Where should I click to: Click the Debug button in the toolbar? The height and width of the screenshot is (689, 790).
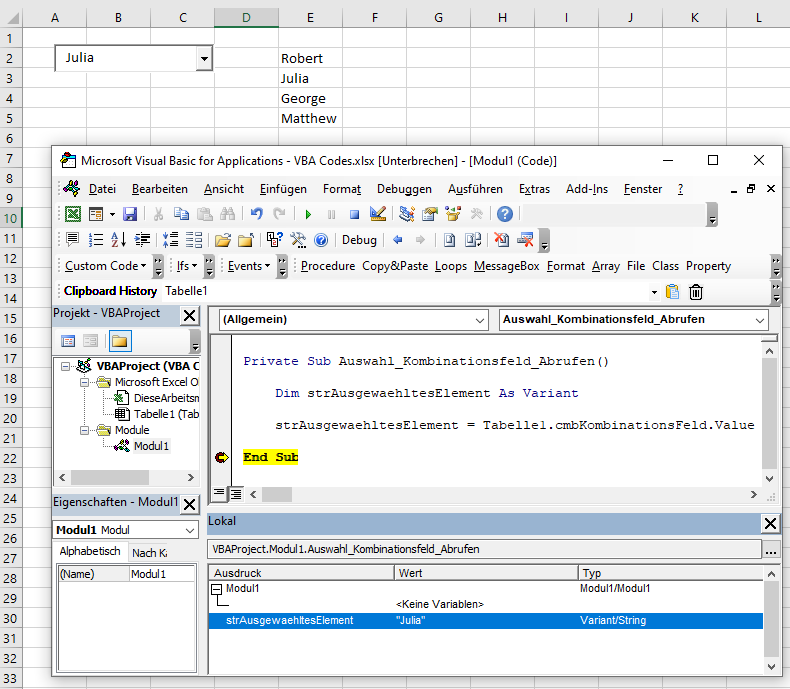click(x=359, y=240)
